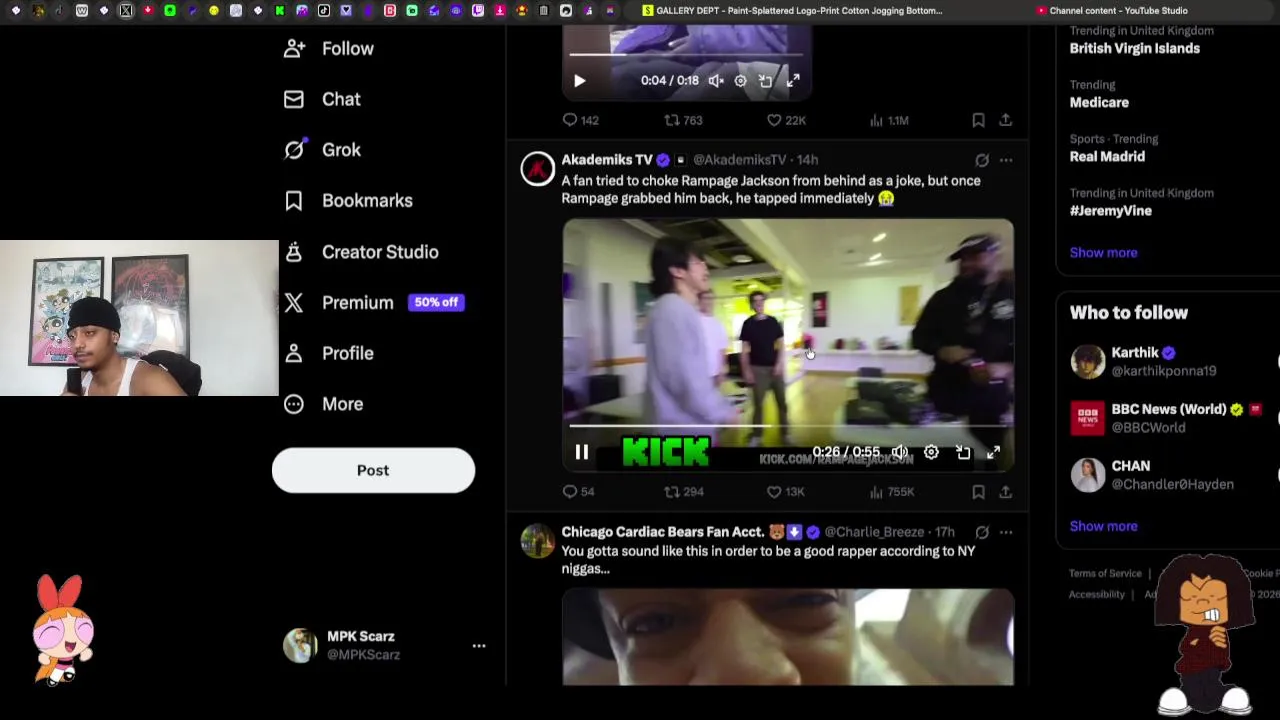Repost the post with 294 reposts
Viewport: 1280px width, 720px height.
click(x=684, y=492)
